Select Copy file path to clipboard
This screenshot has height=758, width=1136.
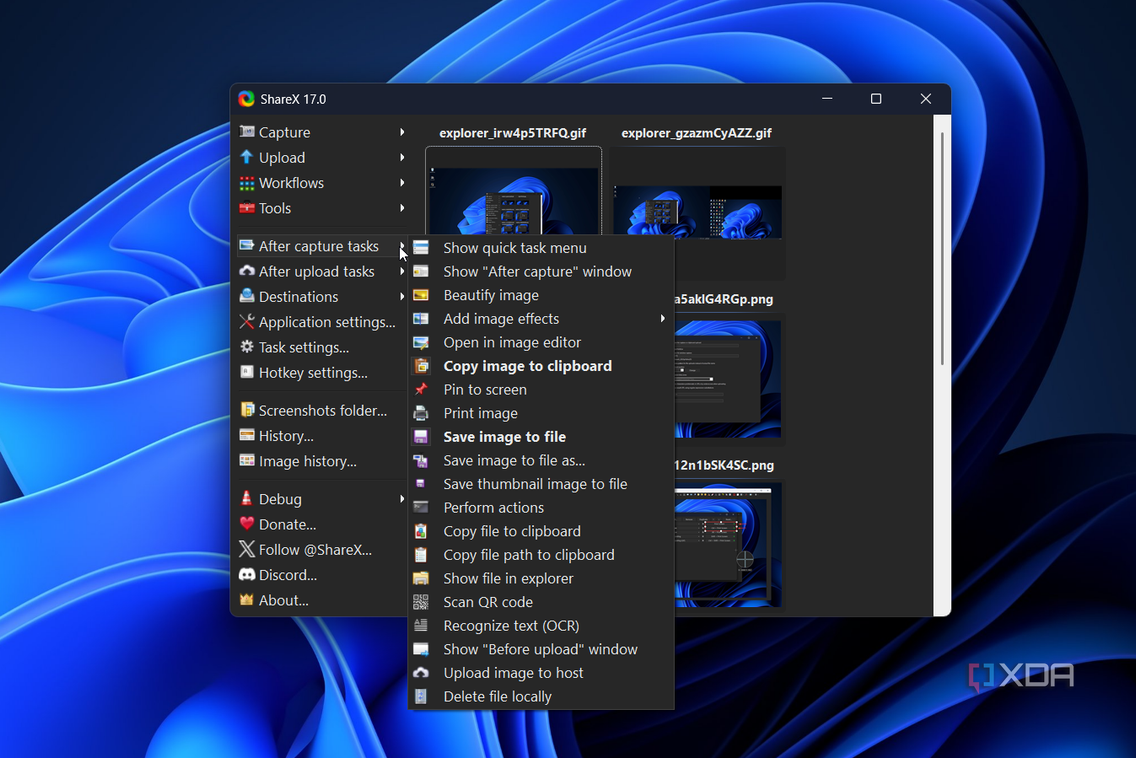(541, 555)
